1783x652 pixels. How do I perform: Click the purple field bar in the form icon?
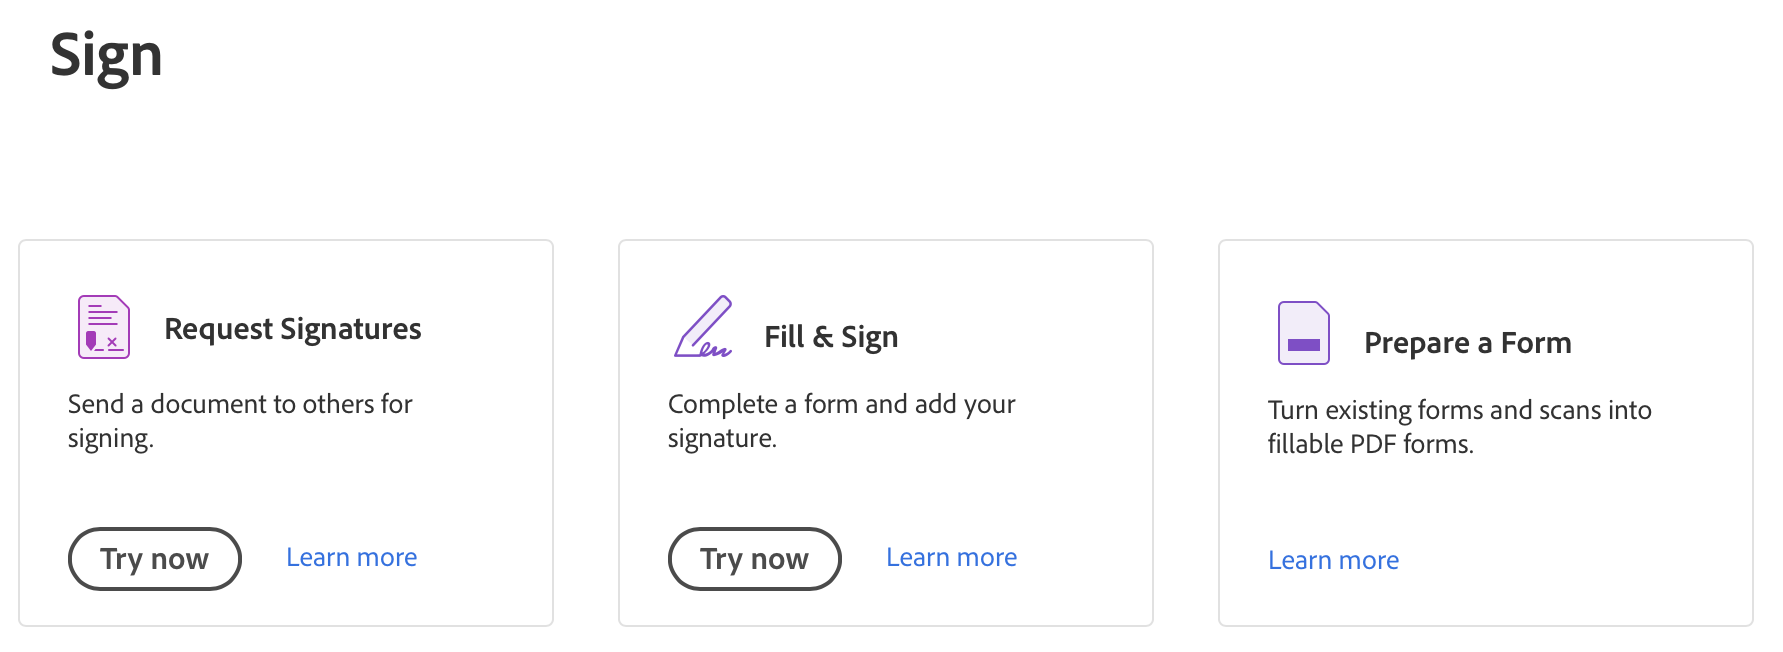(1304, 345)
